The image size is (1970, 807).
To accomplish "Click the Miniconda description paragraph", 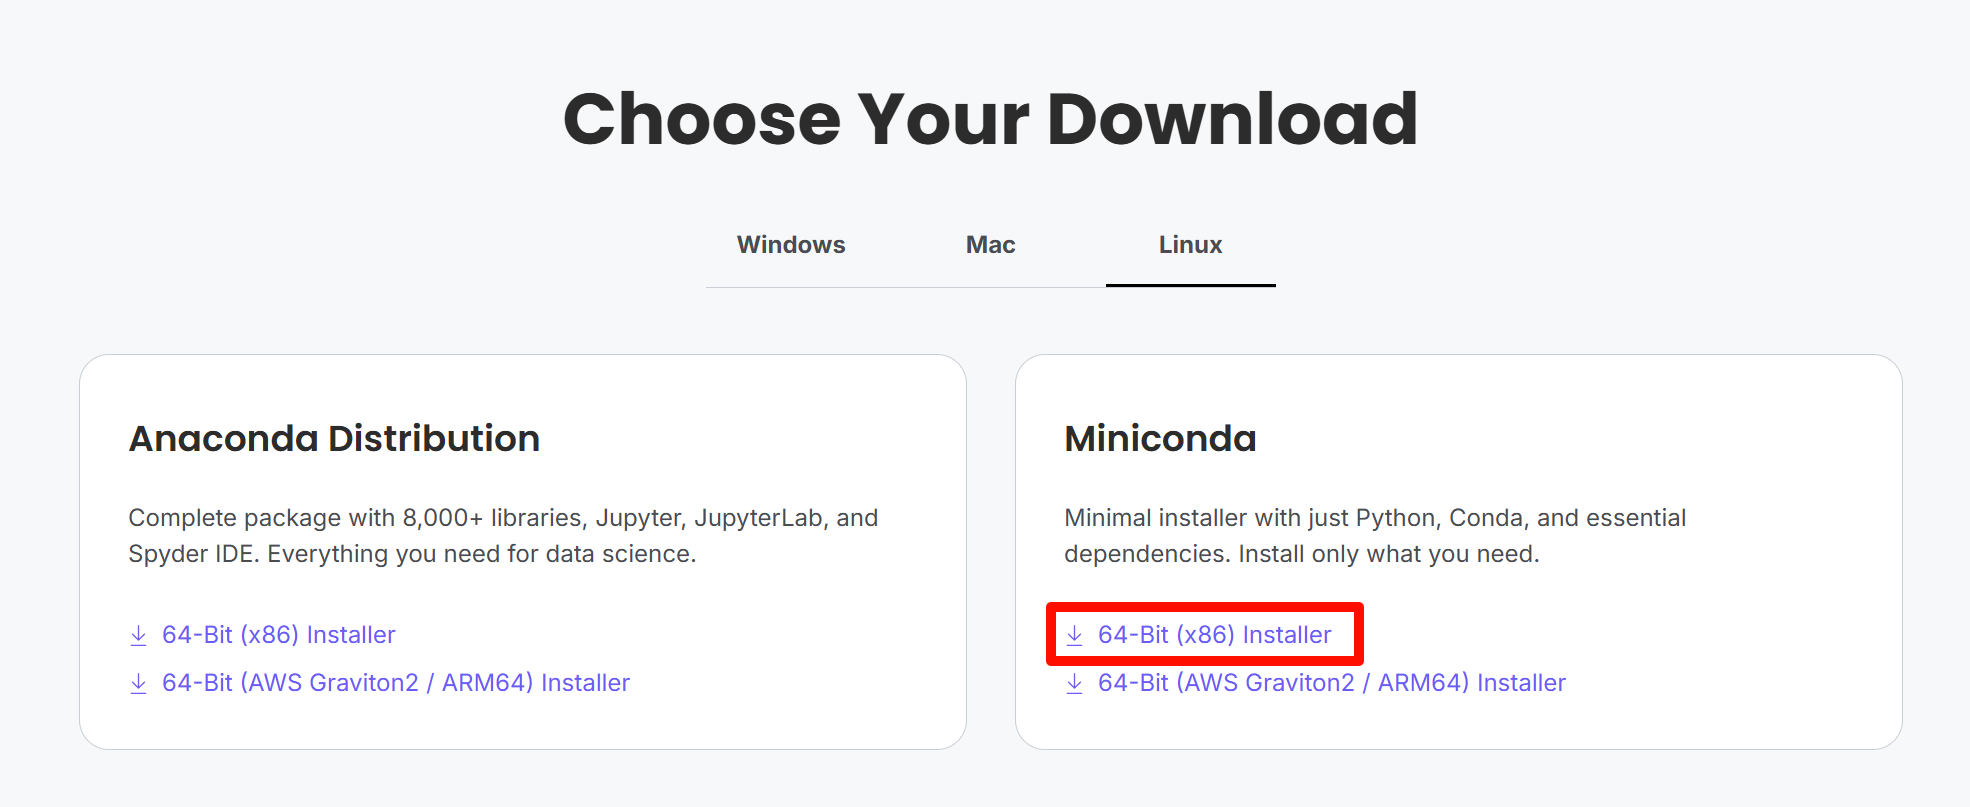I will tap(1375, 536).
